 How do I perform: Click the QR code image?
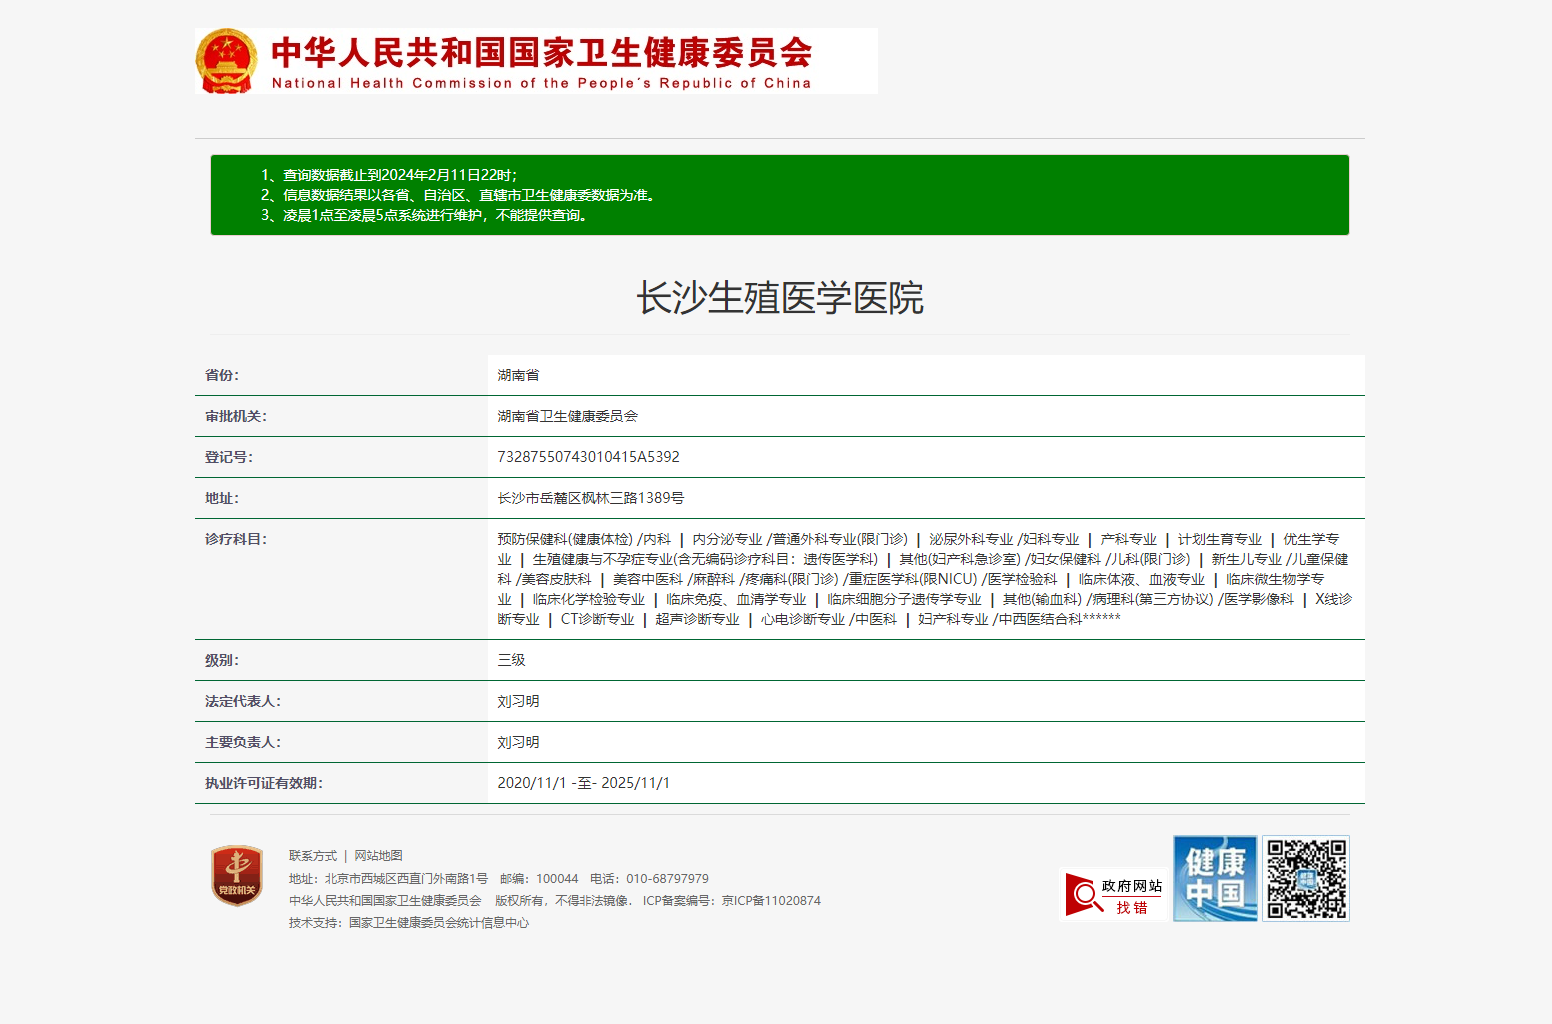point(1306,878)
